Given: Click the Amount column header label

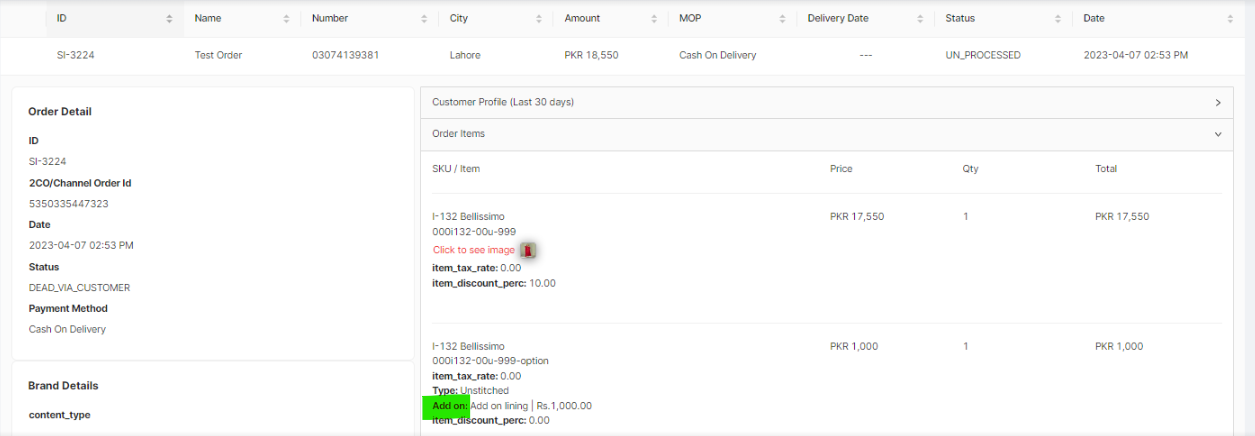Looking at the screenshot, I should 582,19.
